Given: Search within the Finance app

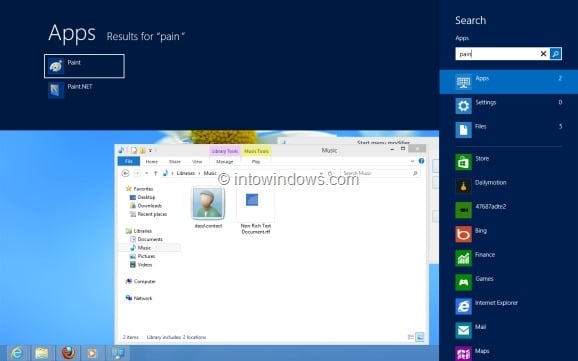Looking at the screenshot, I should tap(509, 258).
